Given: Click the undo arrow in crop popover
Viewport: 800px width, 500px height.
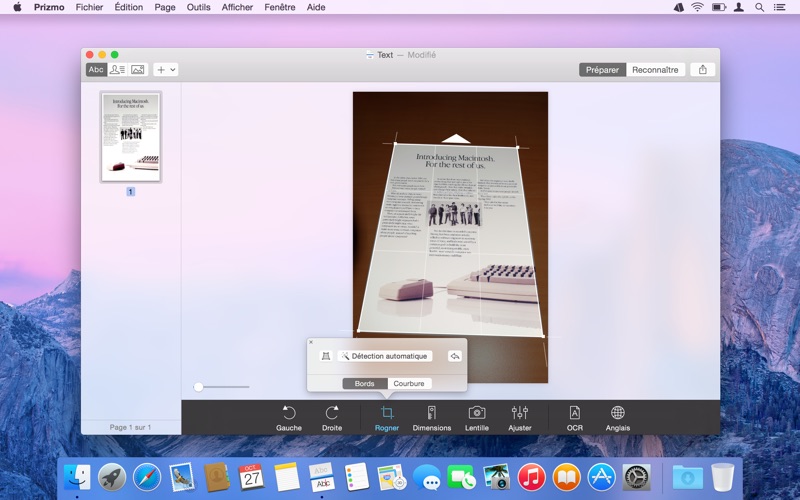Looking at the screenshot, I should (x=455, y=356).
